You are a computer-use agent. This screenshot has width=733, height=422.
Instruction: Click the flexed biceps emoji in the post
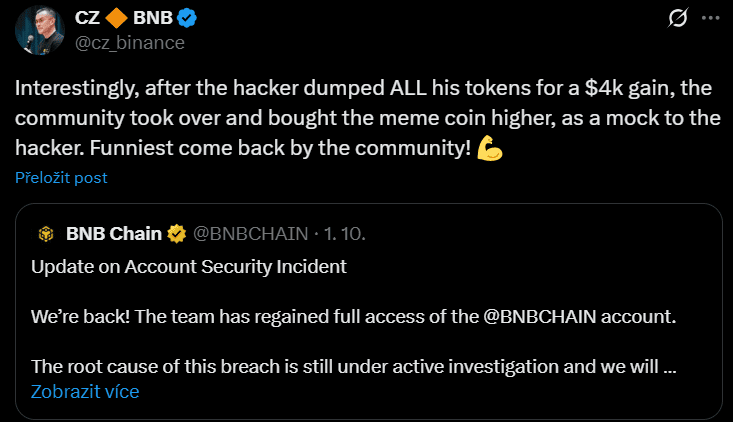tap(490, 148)
